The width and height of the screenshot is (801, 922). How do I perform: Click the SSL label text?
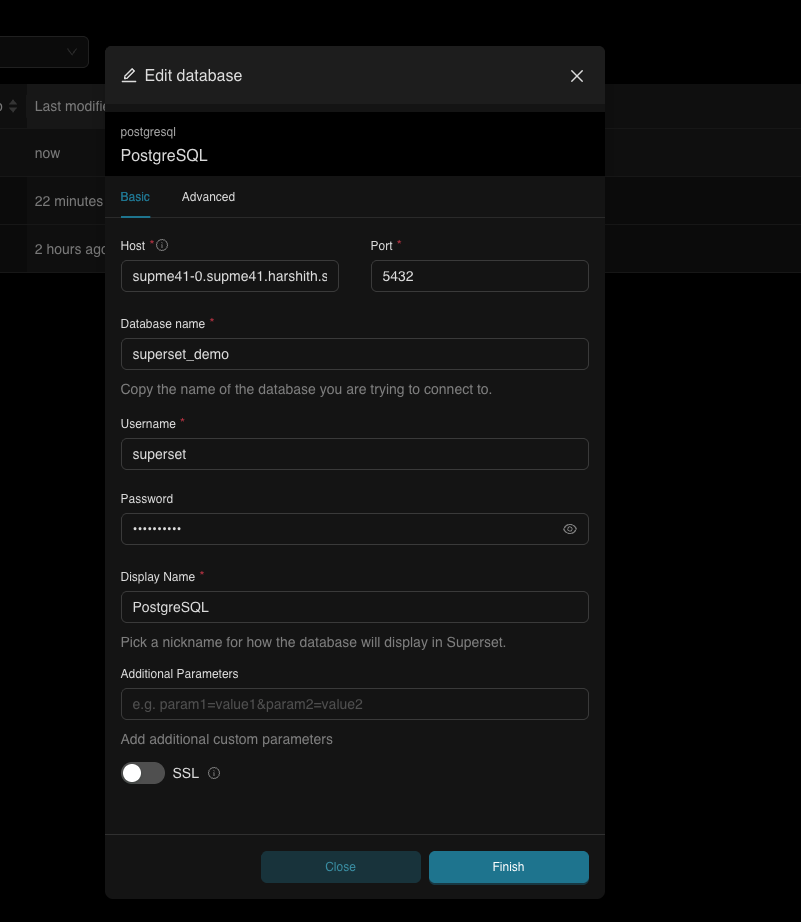tap(186, 773)
